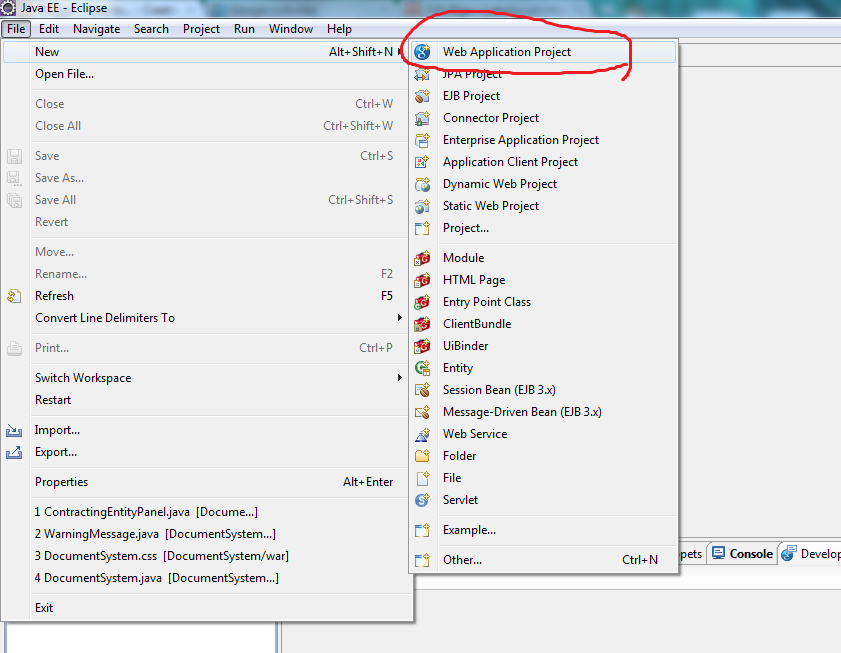Click the Folder icon in New submenu
841x653 pixels.
(x=422, y=456)
